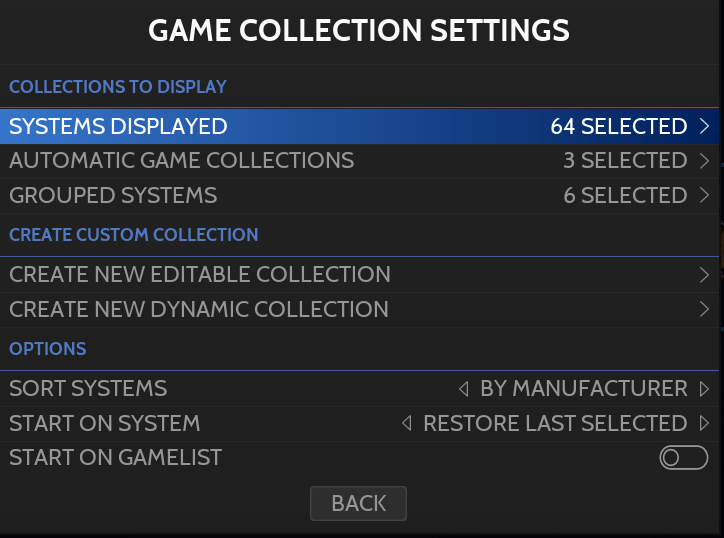Open the Systems Displayed menu entry
This screenshot has height=538, width=724.
(x=118, y=126)
